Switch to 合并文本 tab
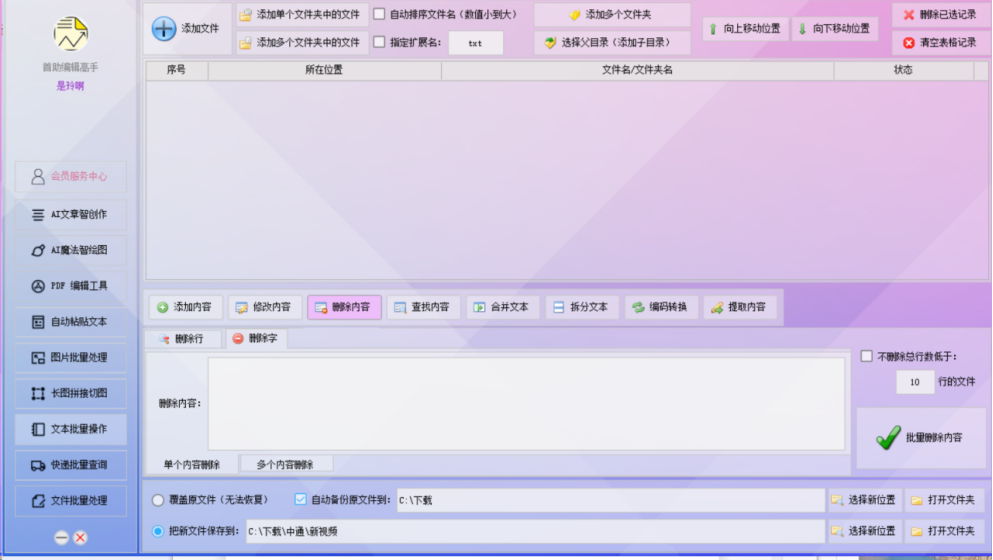Viewport: 993px width, 560px height. (502, 307)
